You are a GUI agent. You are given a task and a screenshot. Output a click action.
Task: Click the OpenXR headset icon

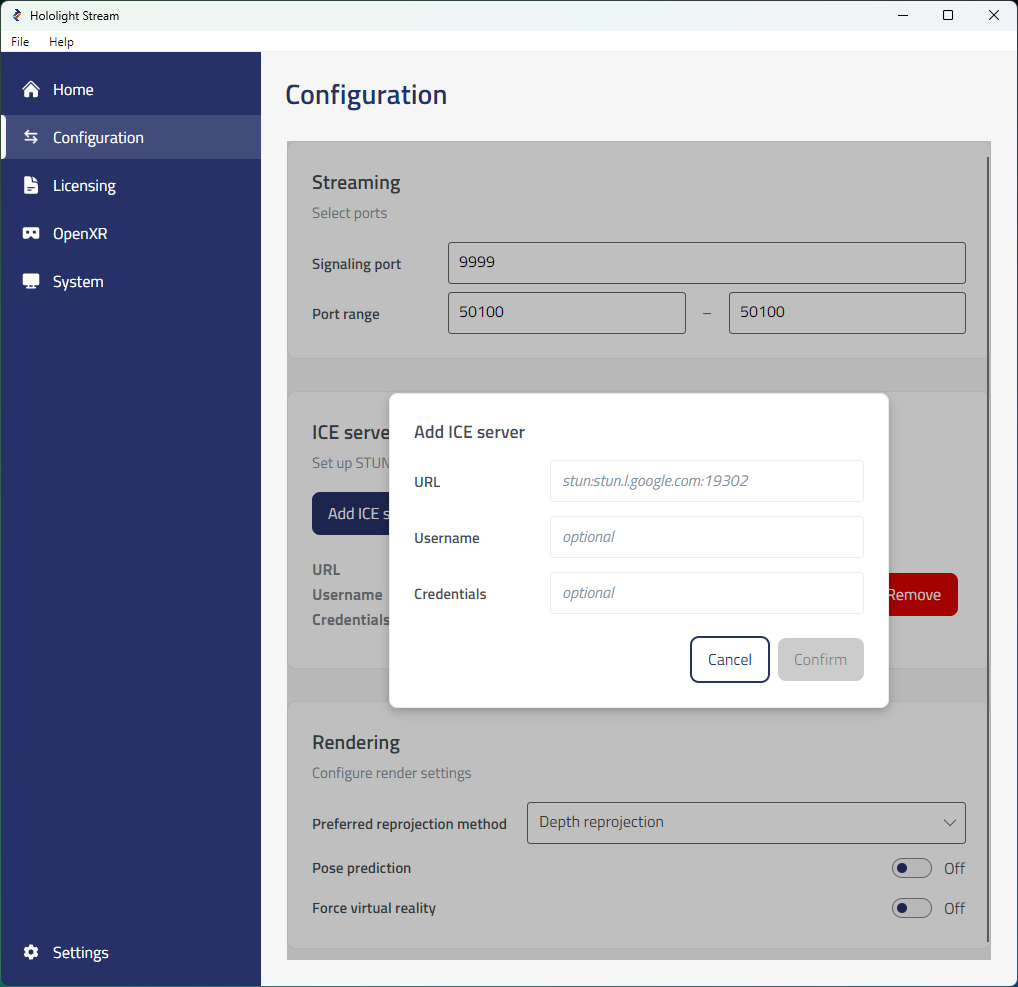click(31, 233)
